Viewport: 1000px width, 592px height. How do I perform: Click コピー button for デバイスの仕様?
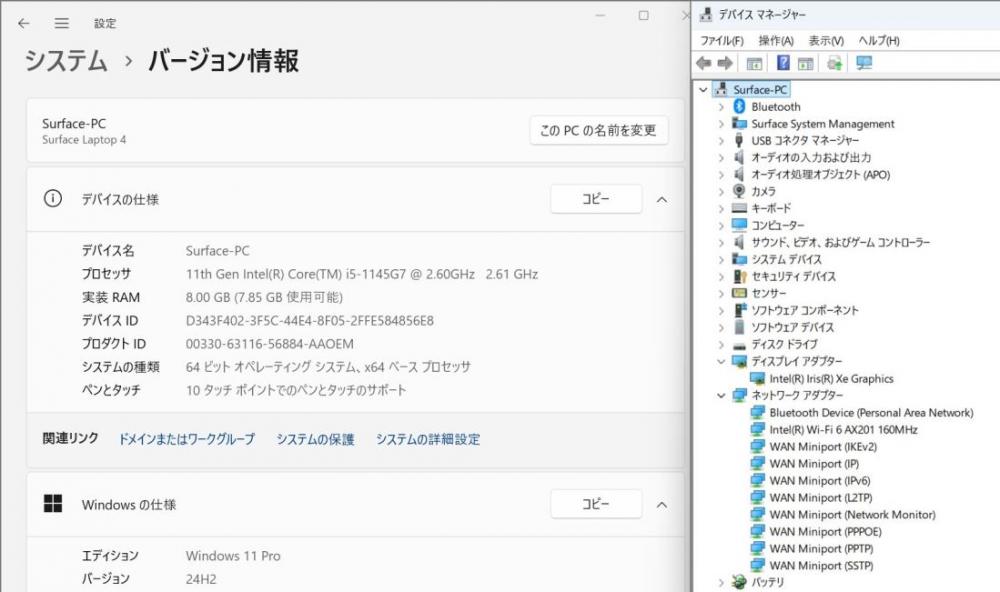point(596,199)
